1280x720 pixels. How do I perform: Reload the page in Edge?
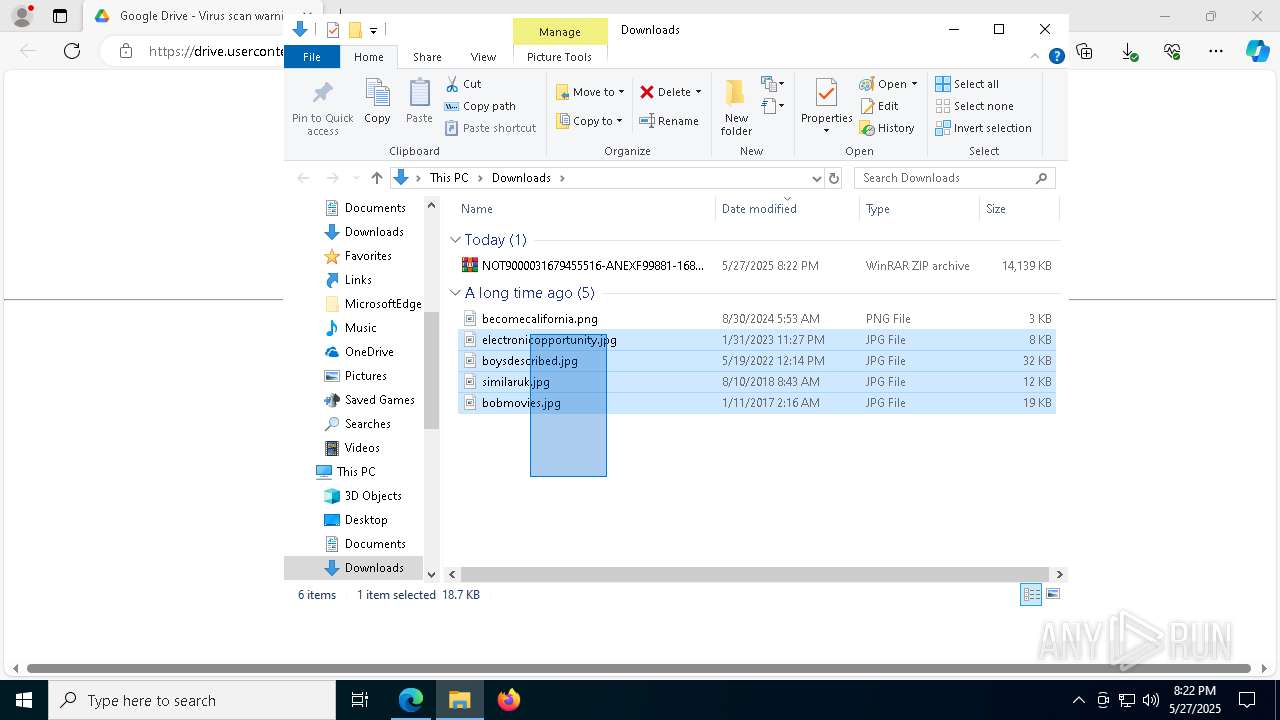pos(72,51)
